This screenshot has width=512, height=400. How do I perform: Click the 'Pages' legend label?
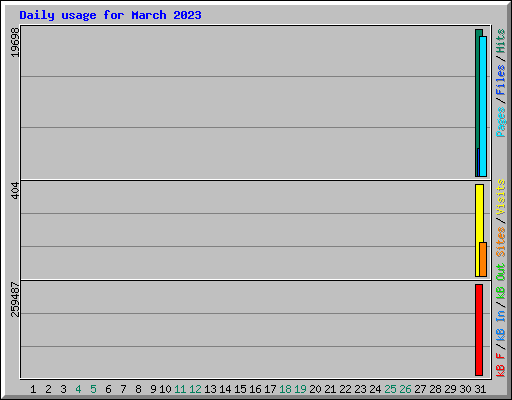click(x=501, y=122)
